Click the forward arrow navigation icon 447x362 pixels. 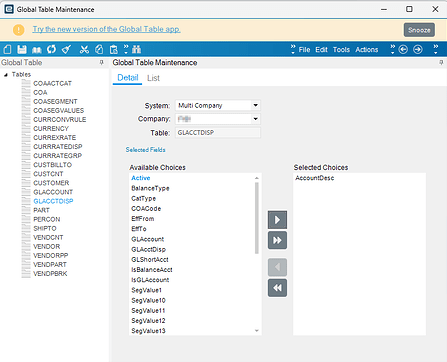418,50
